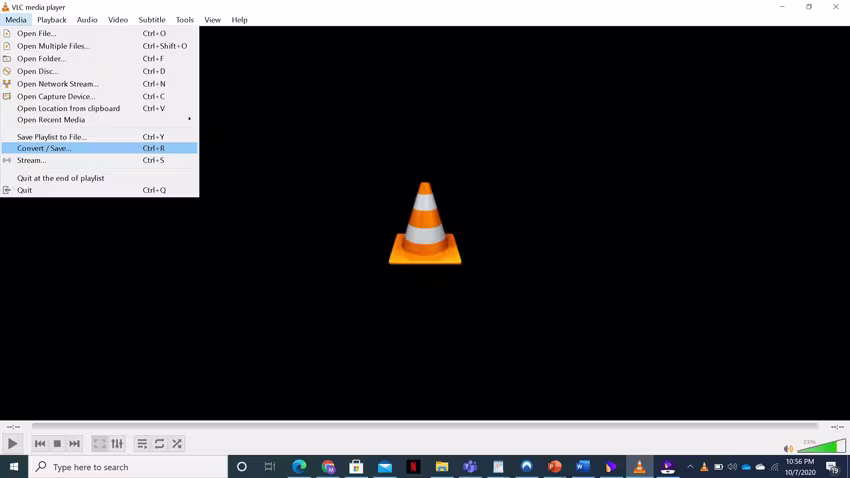Select Save Playlist to File...
The image size is (850, 478).
(99, 137)
